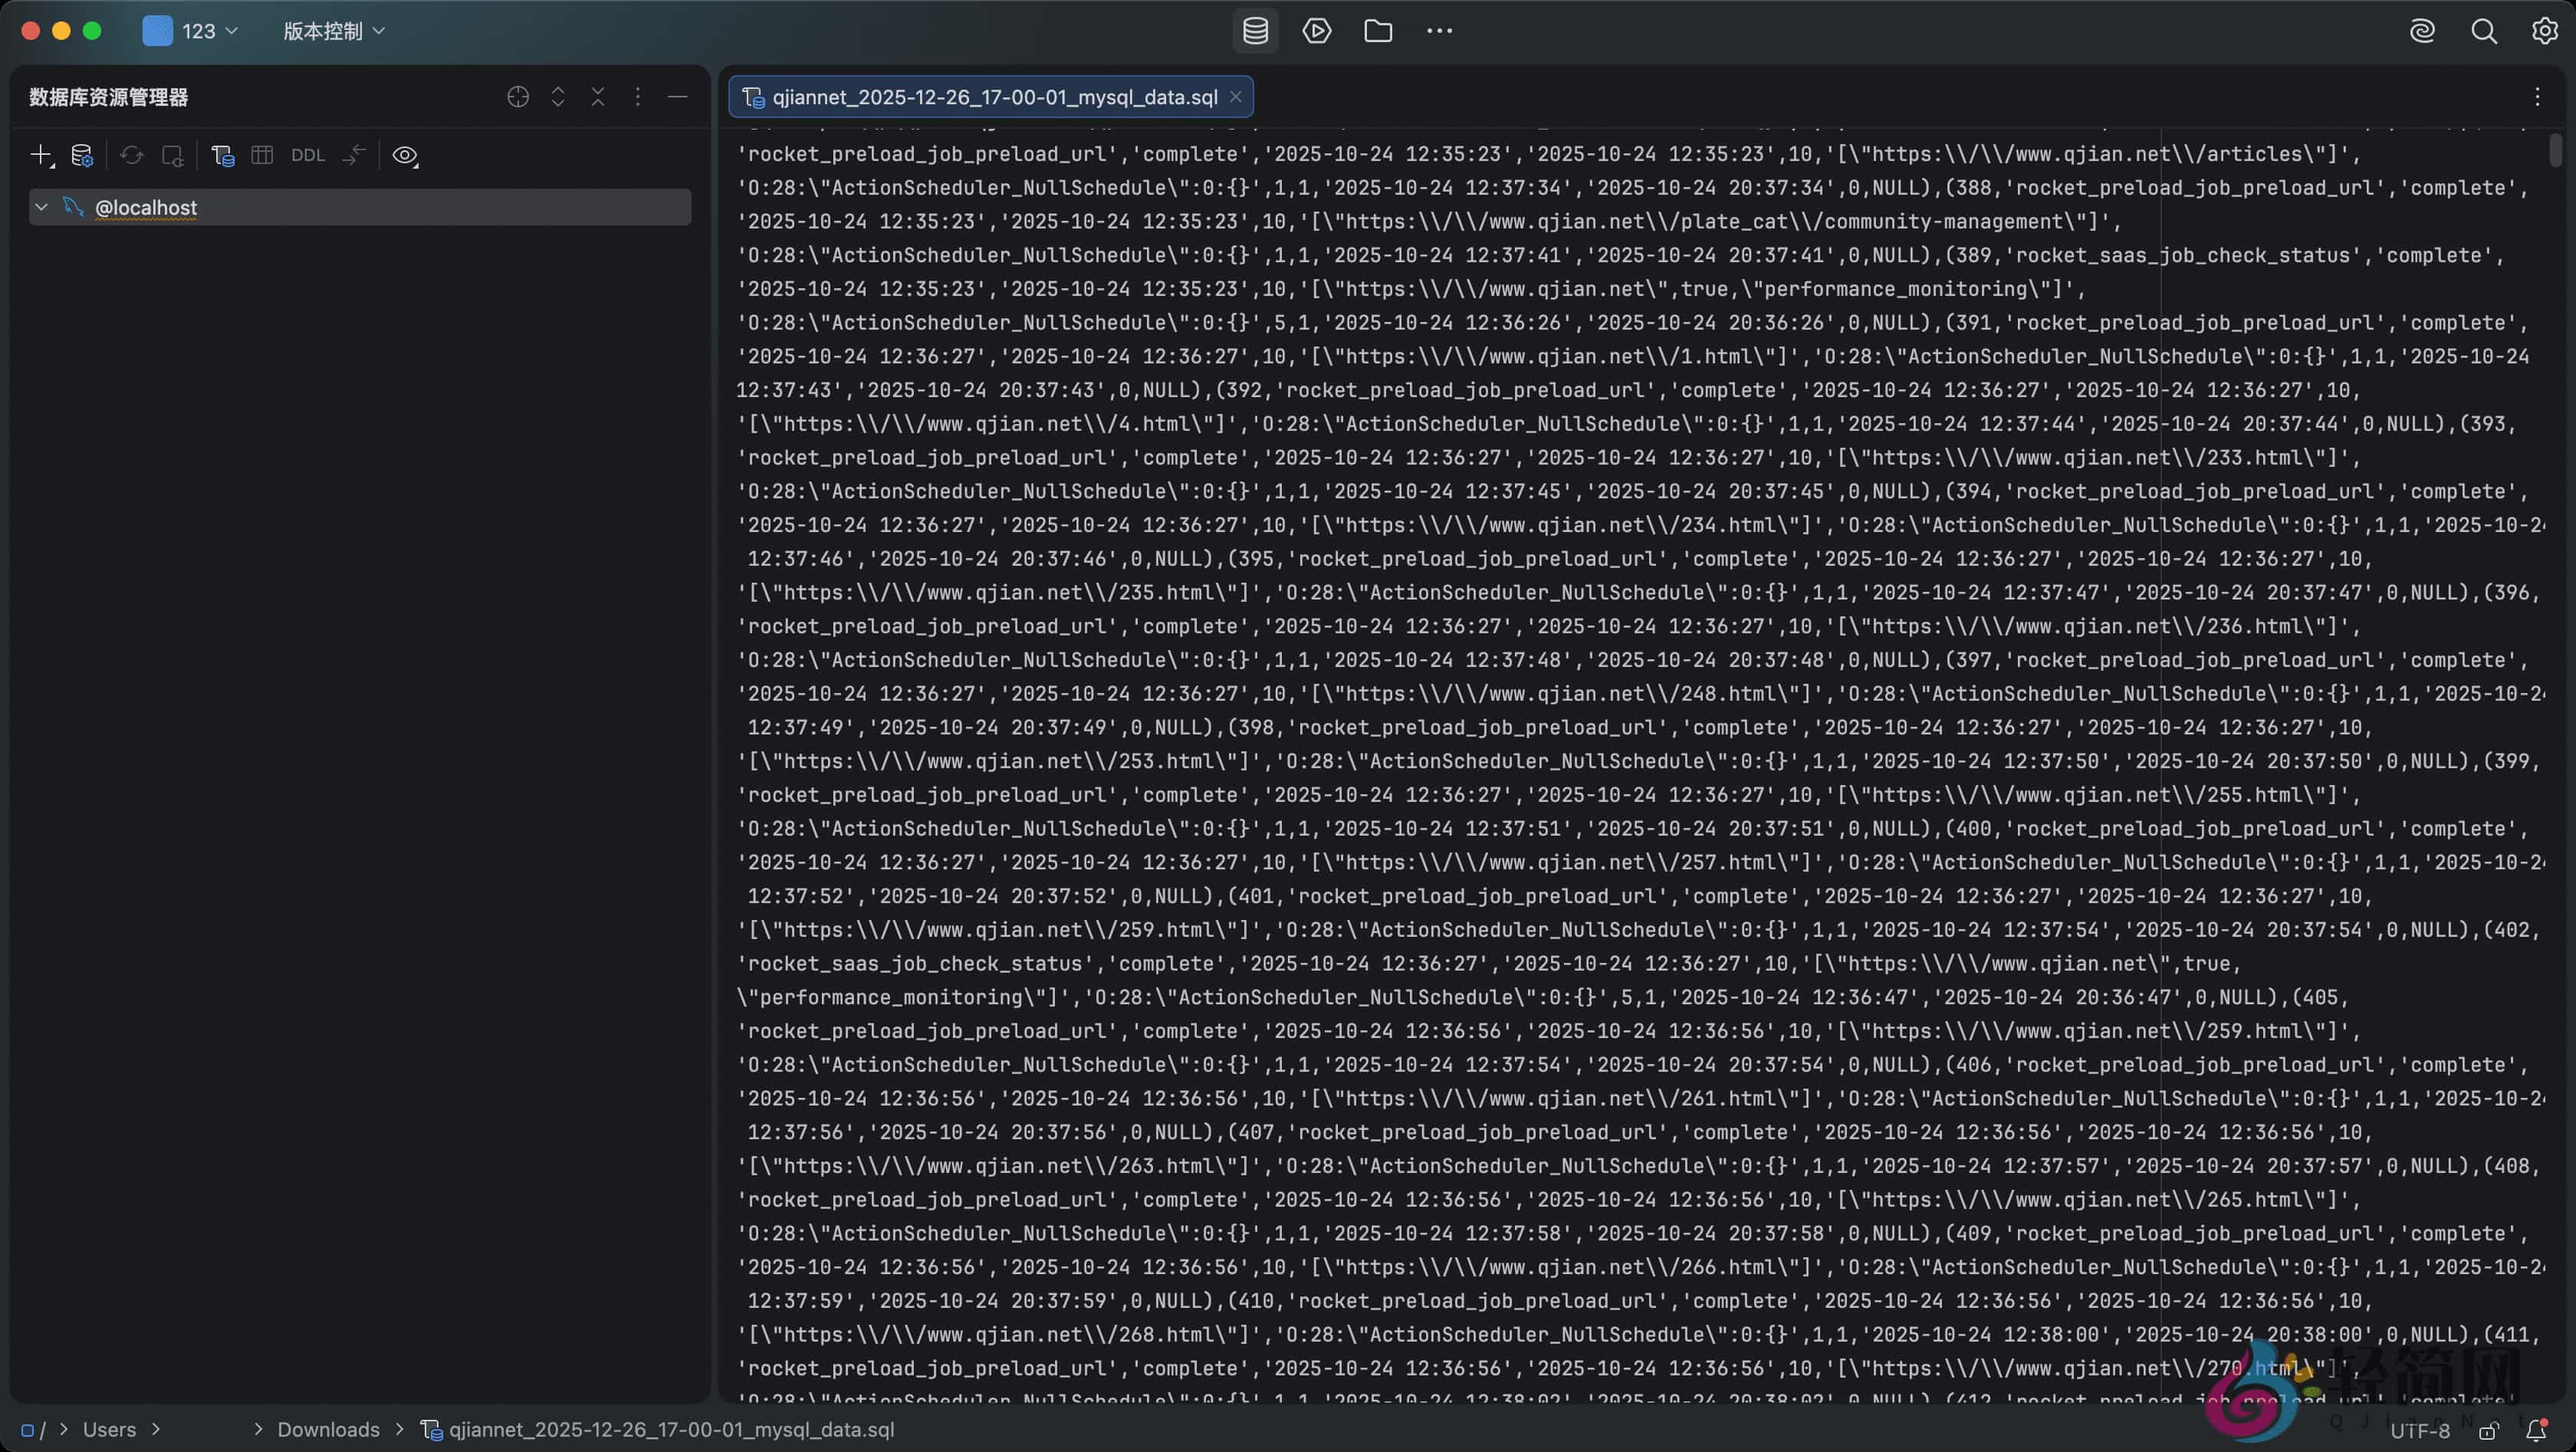This screenshot has height=1452, width=2576.
Task: Add a new database connection with the plus icon
Action: click(41, 155)
